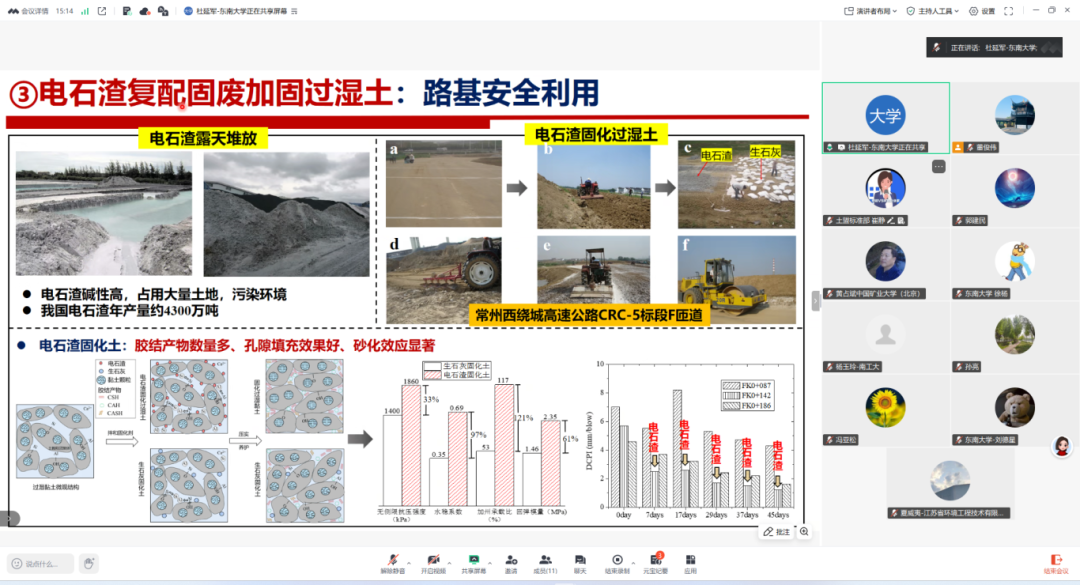Click the assistant avatar floating at right edge
The height and width of the screenshot is (585, 1080).
pos(1062,447)
